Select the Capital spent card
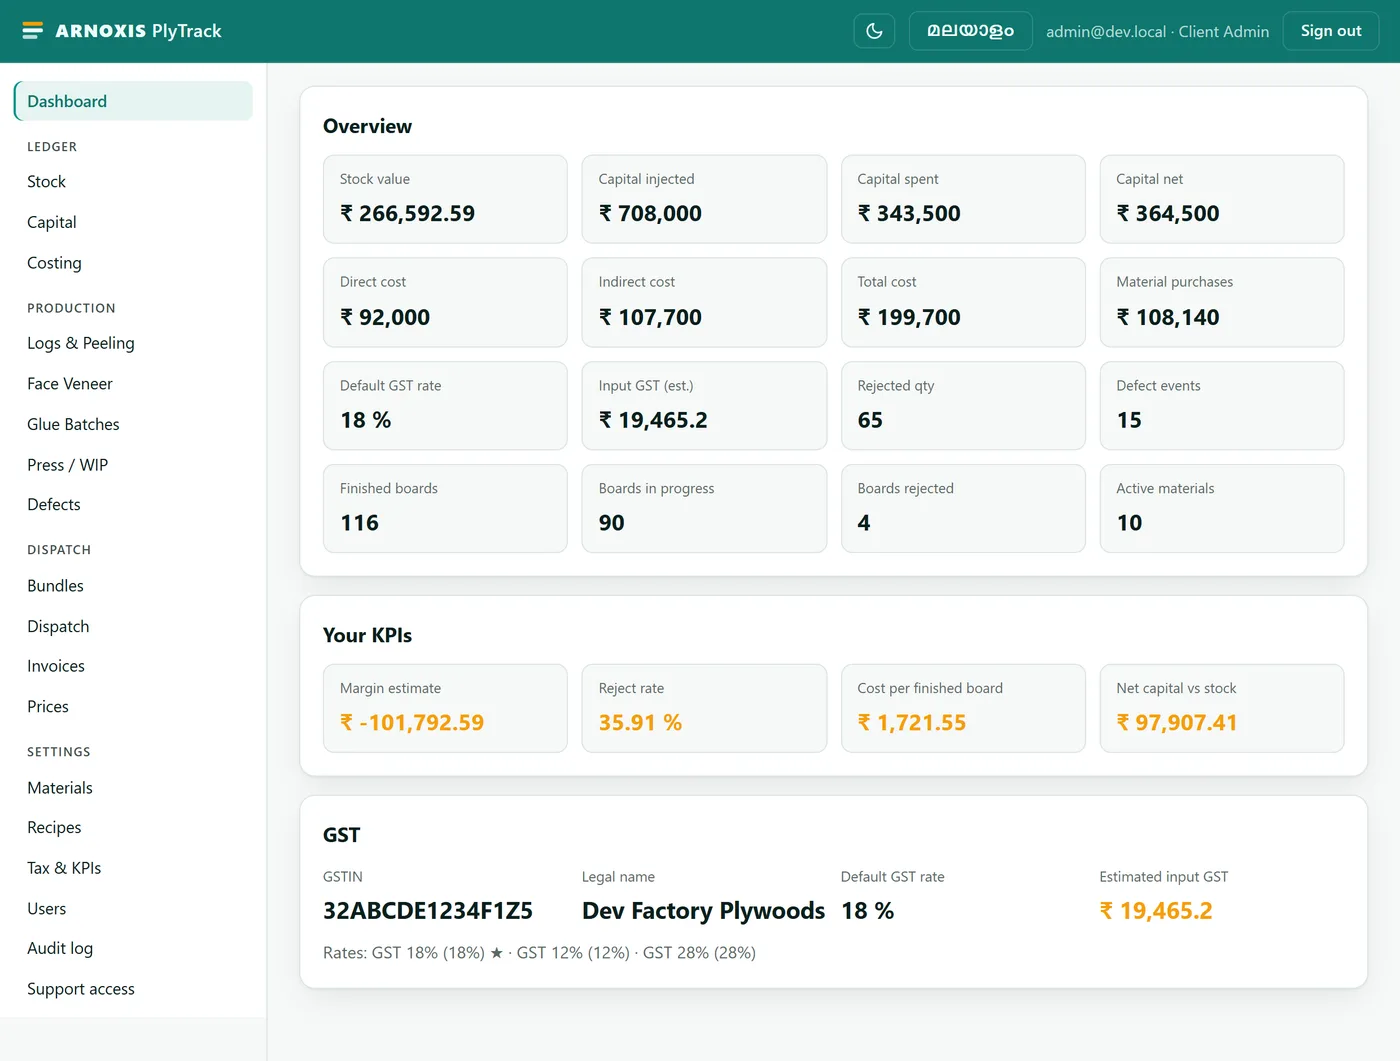The width and height of the screenshot is (1400, 1061). pyautogui.click(x=963, y=199)
